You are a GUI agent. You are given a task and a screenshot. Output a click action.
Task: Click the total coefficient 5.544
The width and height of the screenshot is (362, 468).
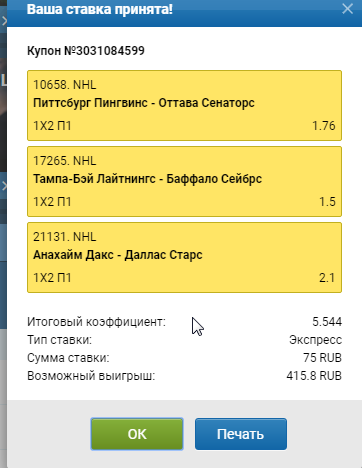(327, 322)
